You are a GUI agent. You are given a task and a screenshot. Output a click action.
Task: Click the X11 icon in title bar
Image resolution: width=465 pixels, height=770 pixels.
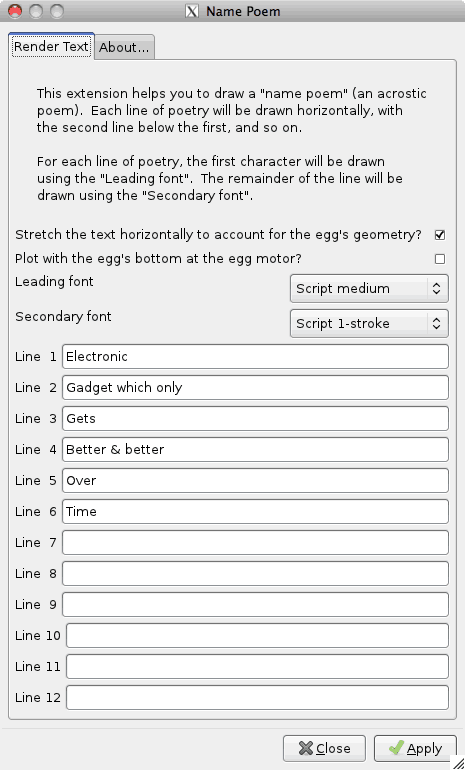pyautogui.click(x=191, y=11)
